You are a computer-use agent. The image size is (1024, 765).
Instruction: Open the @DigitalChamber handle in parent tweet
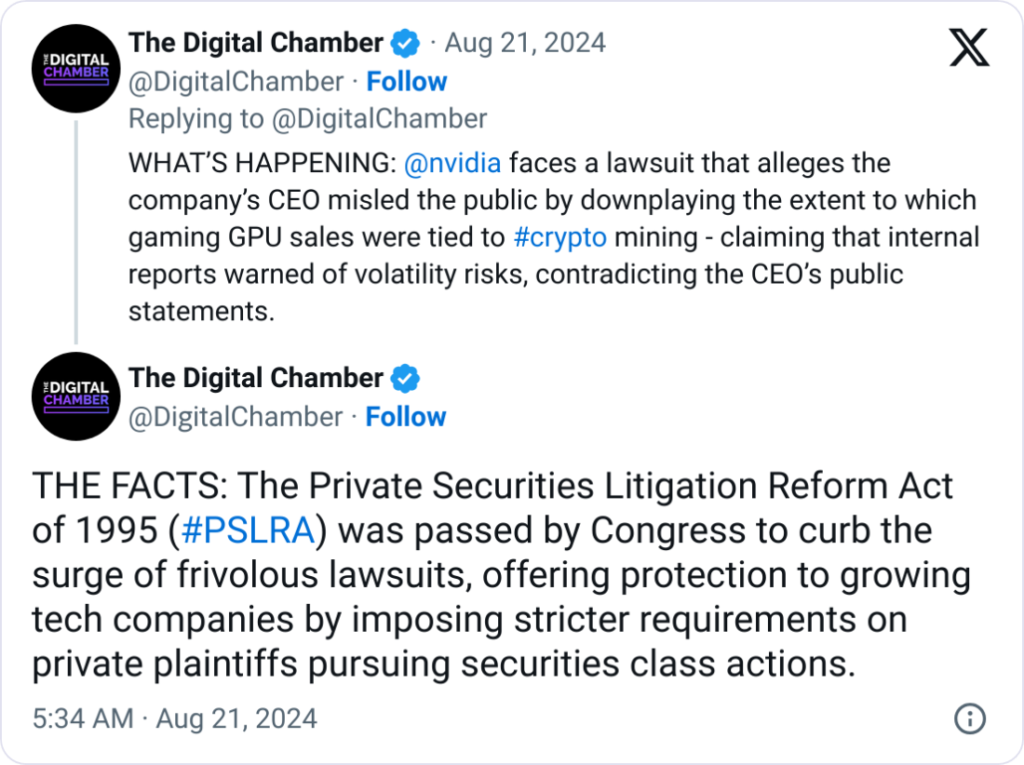pos(236,81)
